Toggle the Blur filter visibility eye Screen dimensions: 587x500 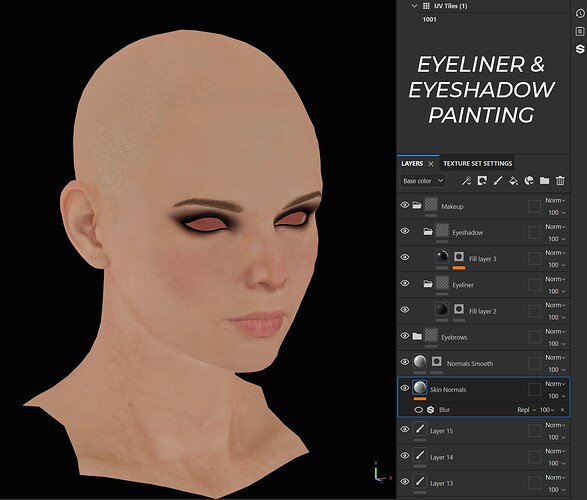(418, 410)
